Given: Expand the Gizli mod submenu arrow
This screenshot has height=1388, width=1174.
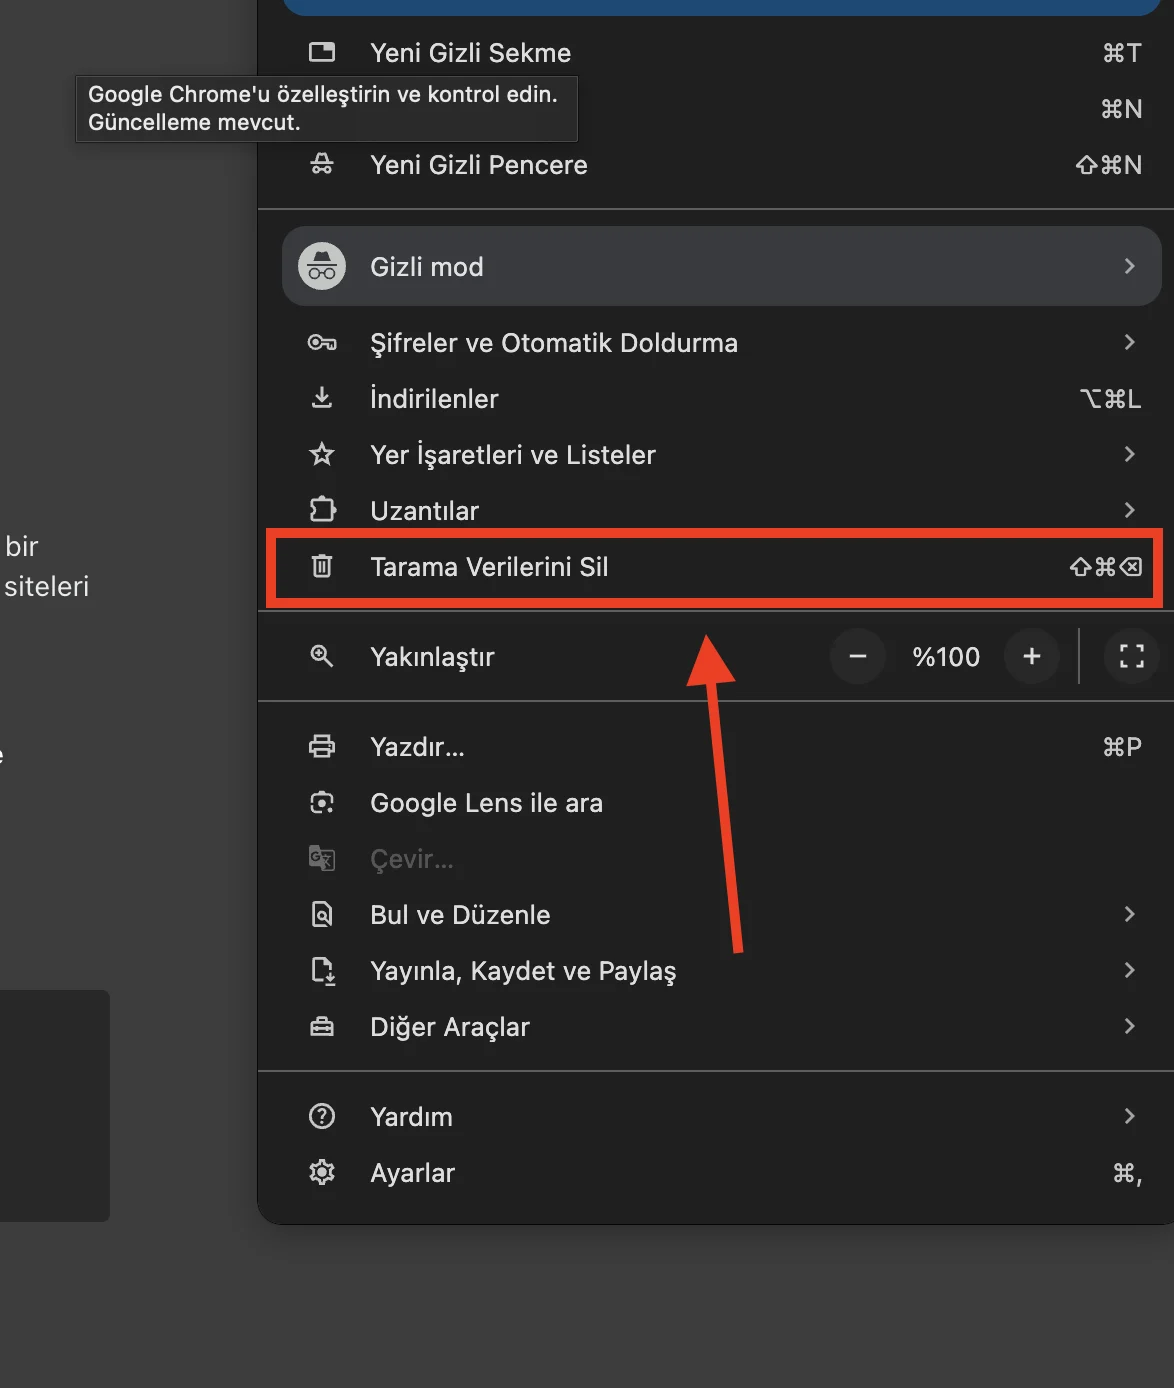Looking at the screenshot, I should click(x=1129, y=266).
